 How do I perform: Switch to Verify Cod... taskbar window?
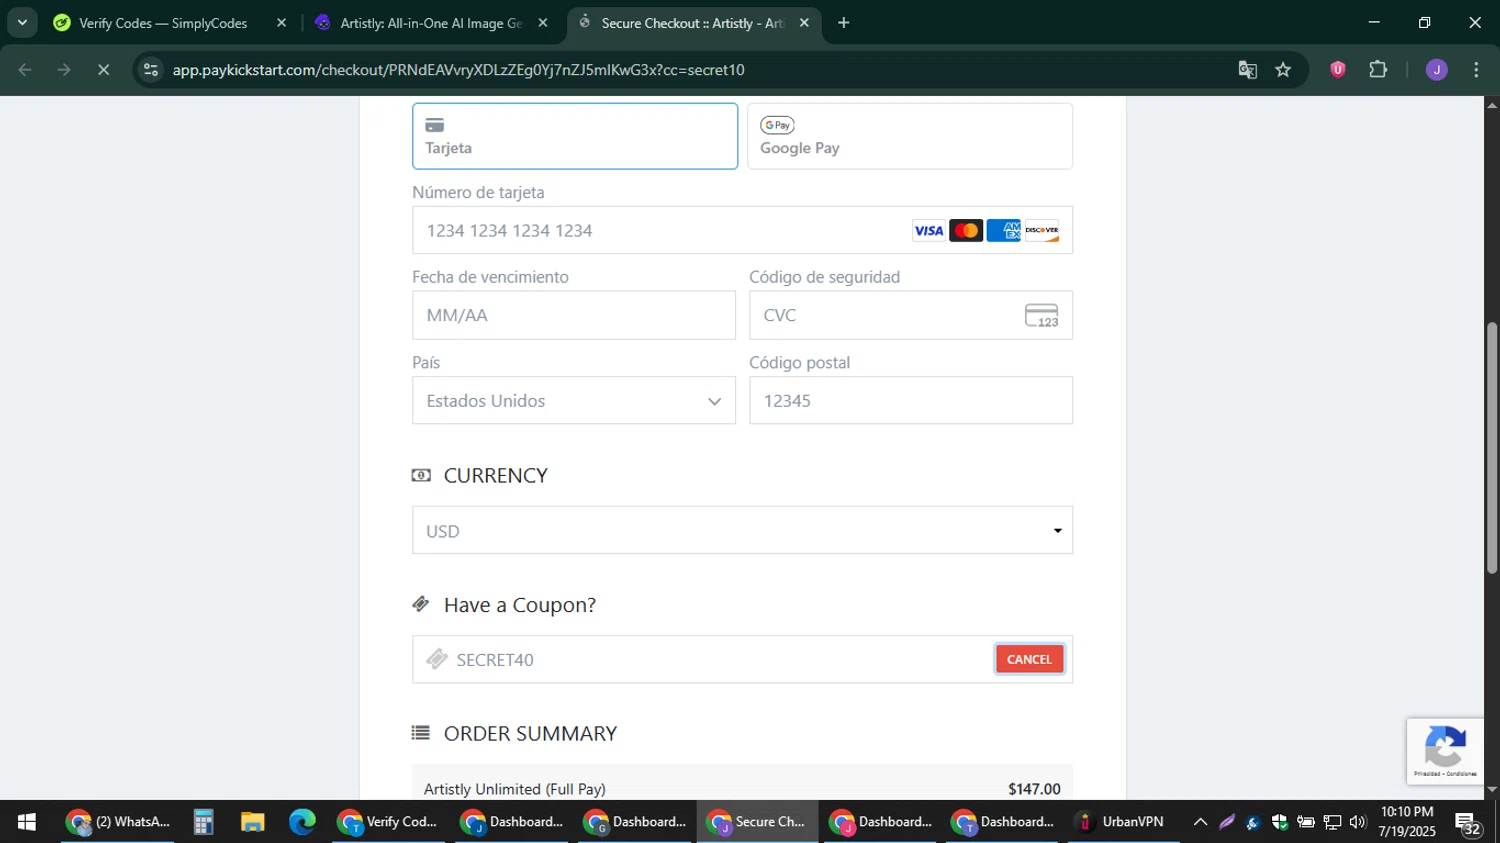coord(388,822)
